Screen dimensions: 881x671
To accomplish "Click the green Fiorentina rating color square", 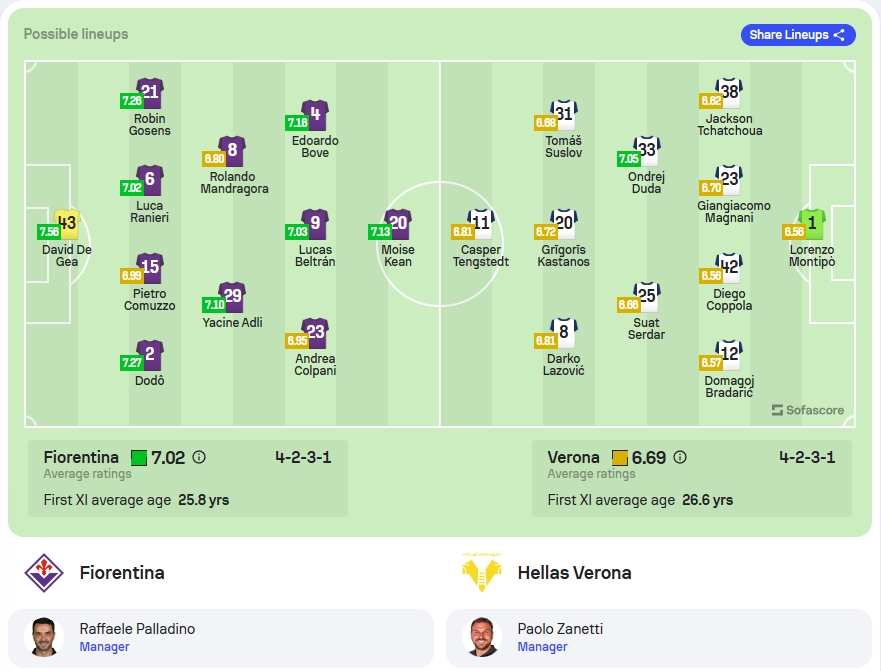I will point(139,458).
